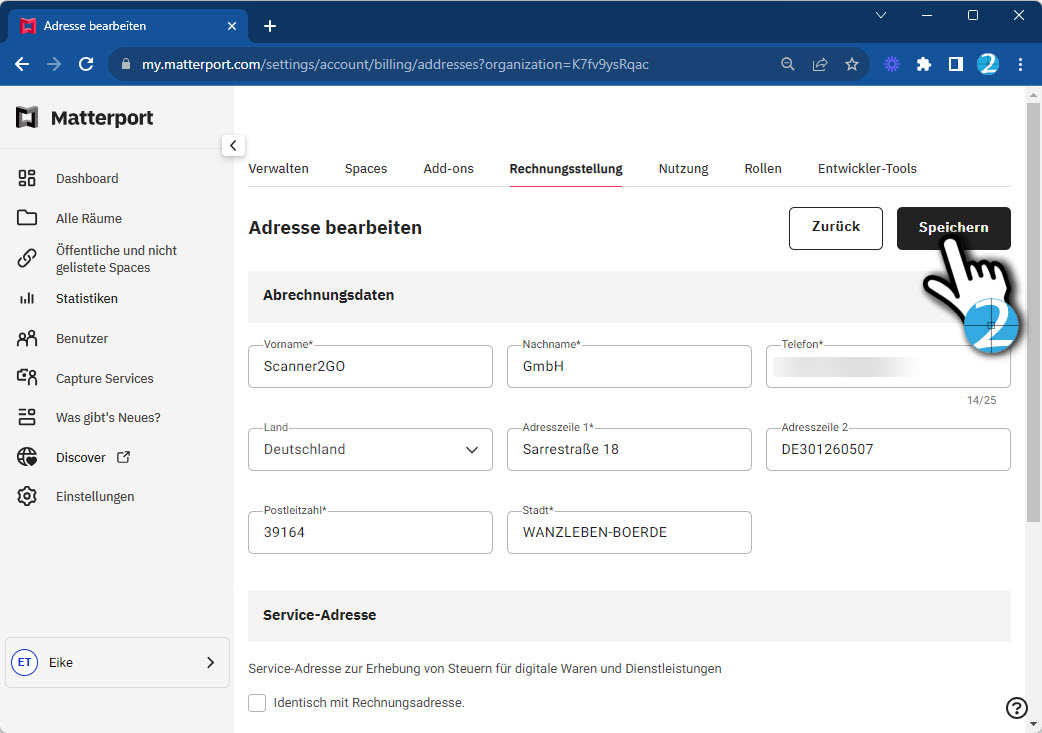This screenshot has height=733, width=1042.
Task: Click the Matterport logo icon in the sidebar
Action: point(27,118)
